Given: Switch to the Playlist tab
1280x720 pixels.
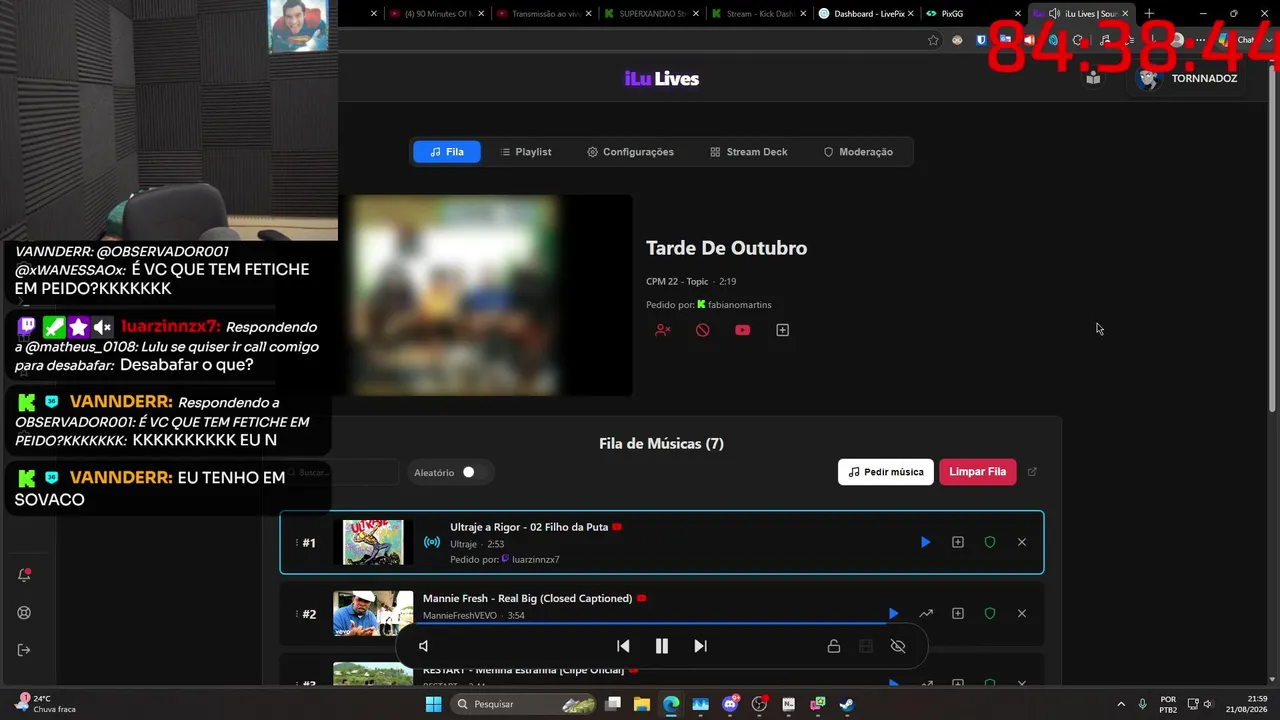Looking at the screenshot, I should point(525,152).
